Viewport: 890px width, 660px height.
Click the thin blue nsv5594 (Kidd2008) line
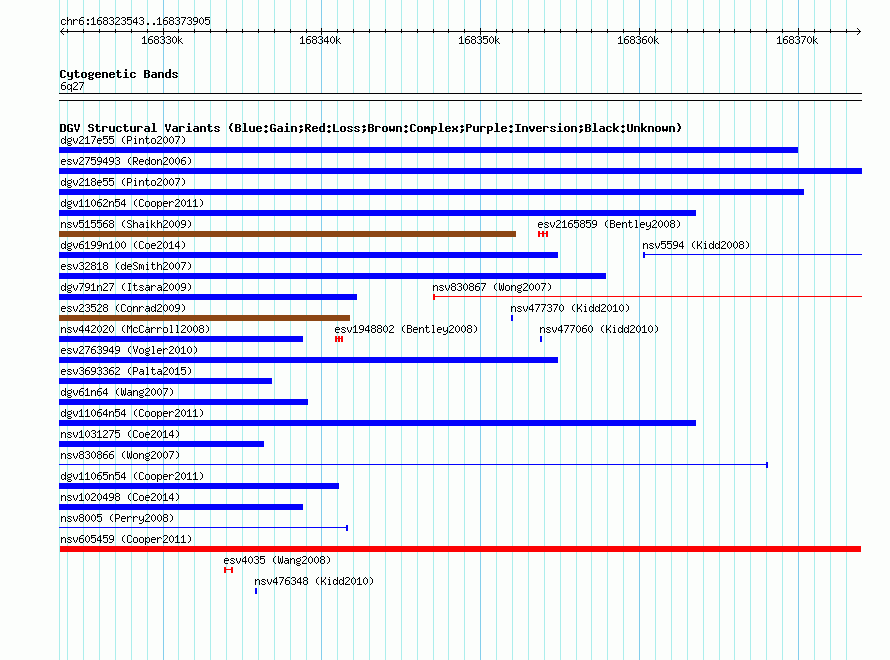point(753,255)
